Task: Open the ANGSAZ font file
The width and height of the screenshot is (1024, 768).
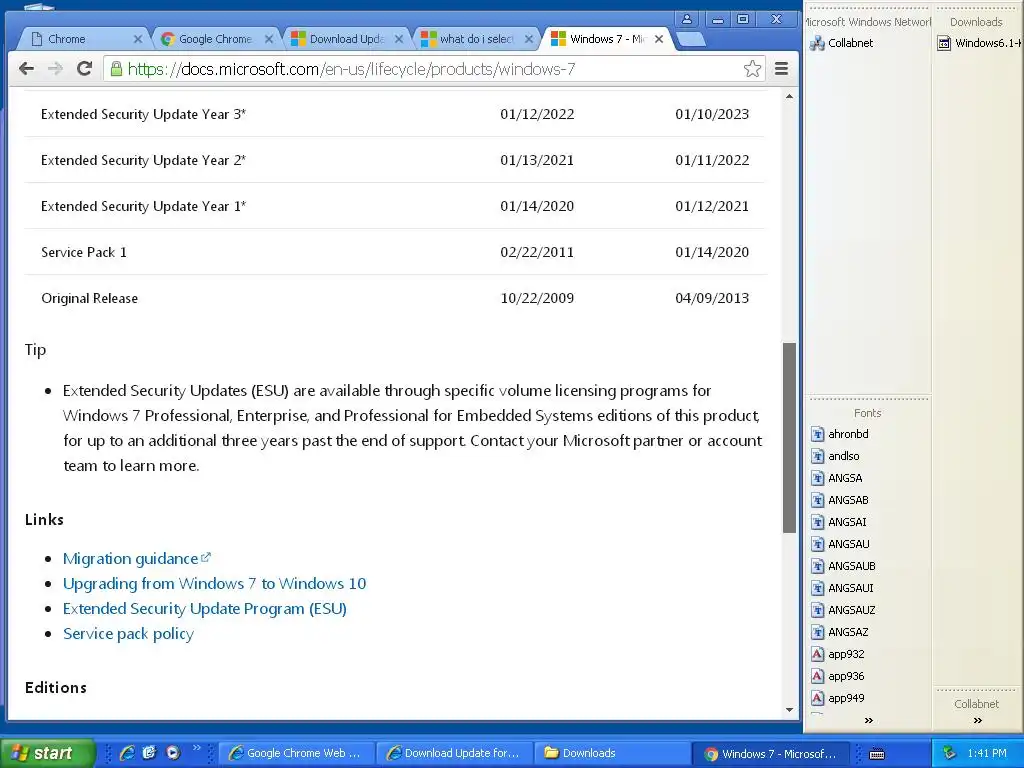Action: point(840,632)
